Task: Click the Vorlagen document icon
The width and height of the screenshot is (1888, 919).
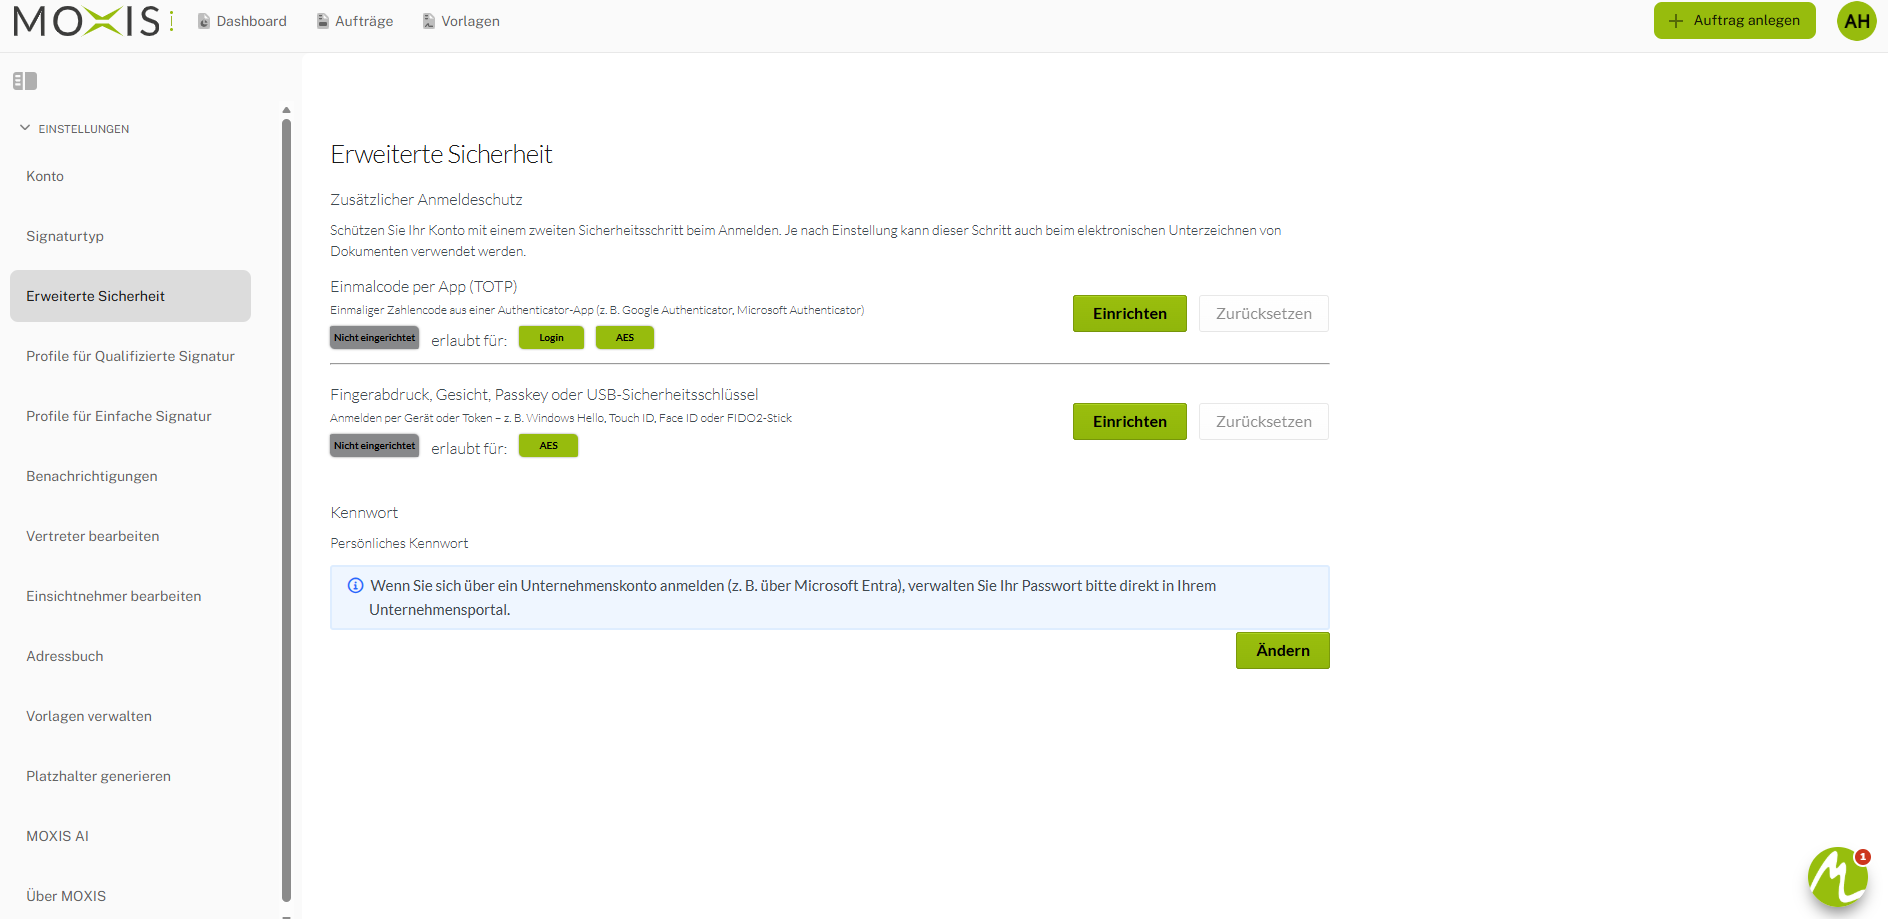Action: (x=429, y=21)
